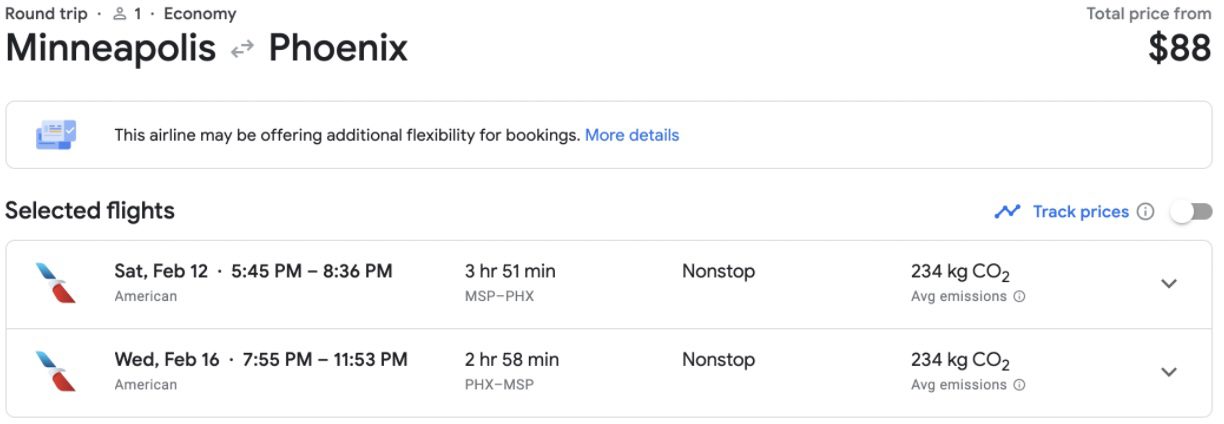1224x424 pixels.
Task: Open the More details link
Action: click(x=632, y=135)
